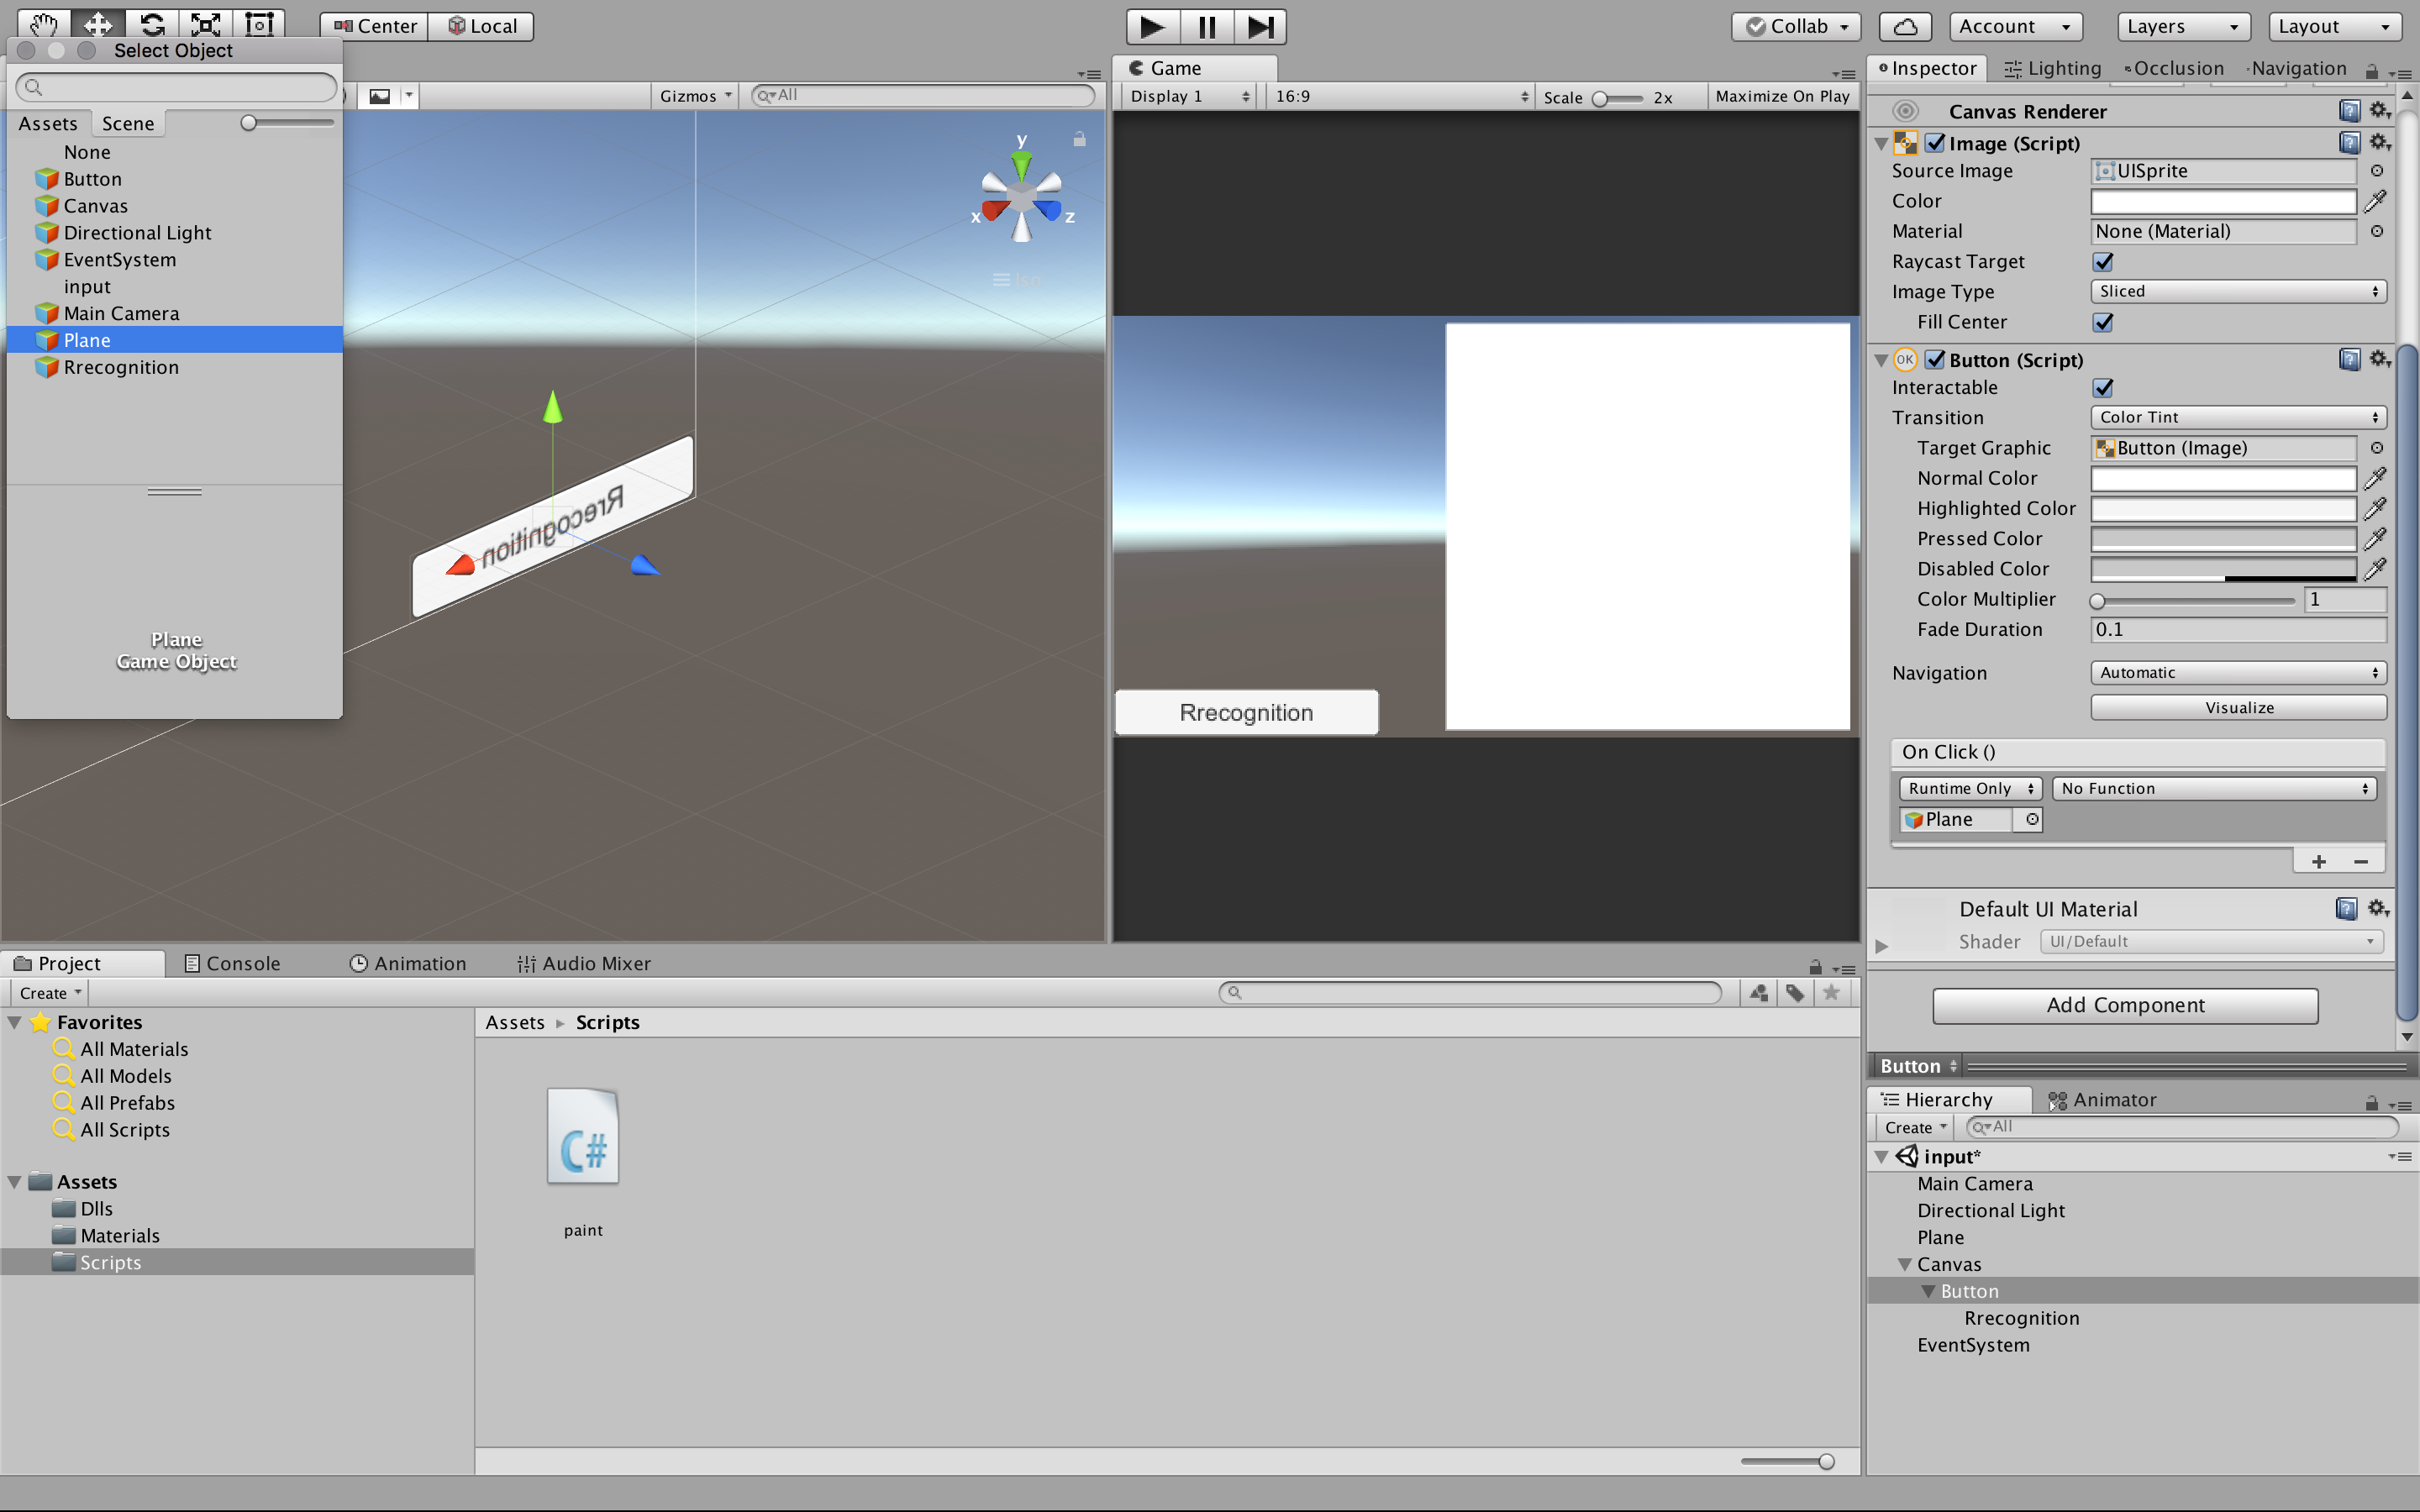The height and width of the screenshot is (1512, 2420).
Task: Click the Visualize button
Action: point(2238,707)
